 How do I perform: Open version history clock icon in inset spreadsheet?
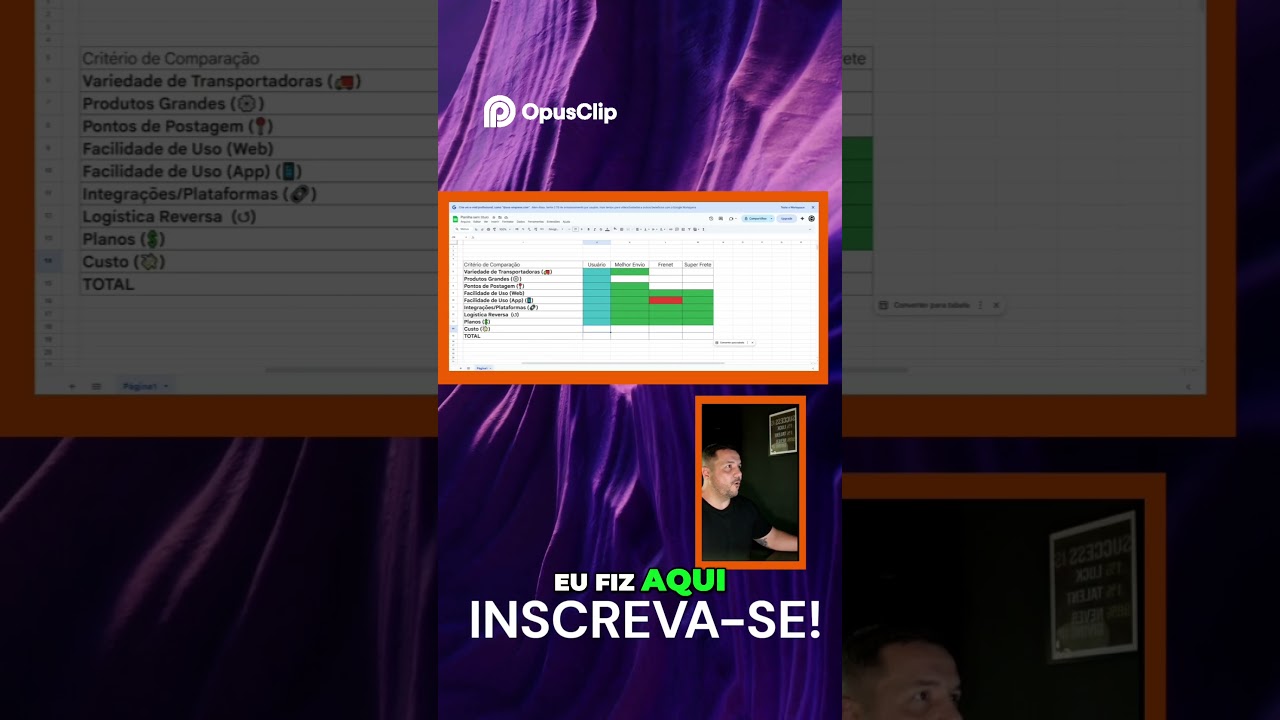[711, 218]
